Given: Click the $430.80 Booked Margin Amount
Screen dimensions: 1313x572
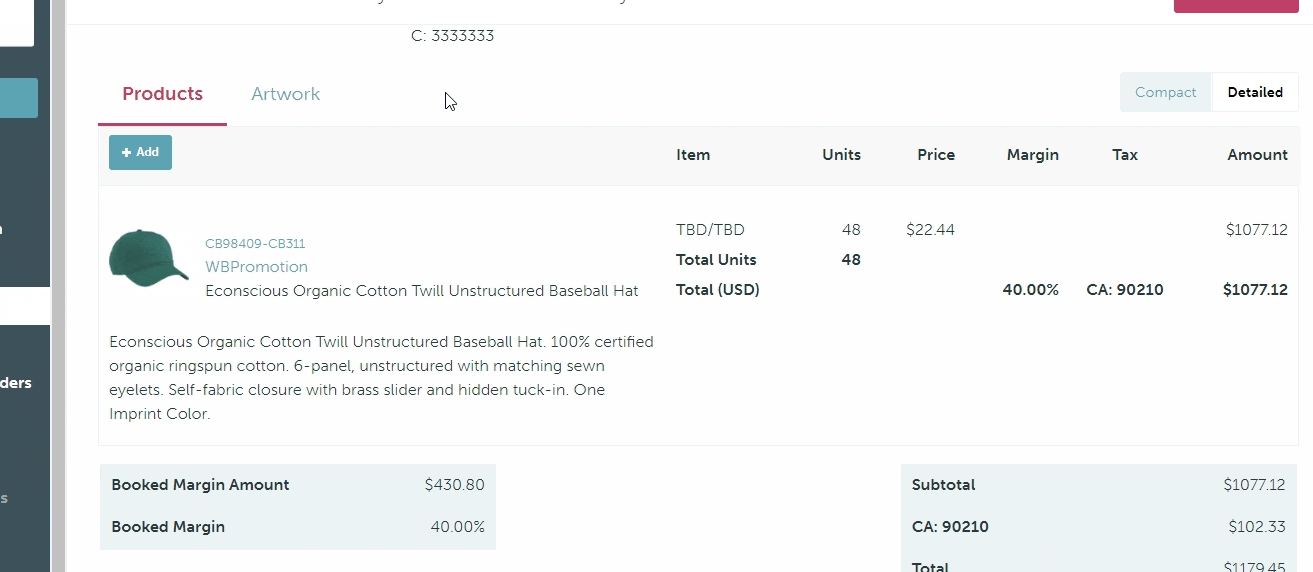Looking at the screenshot, I should tap(454, 485).
